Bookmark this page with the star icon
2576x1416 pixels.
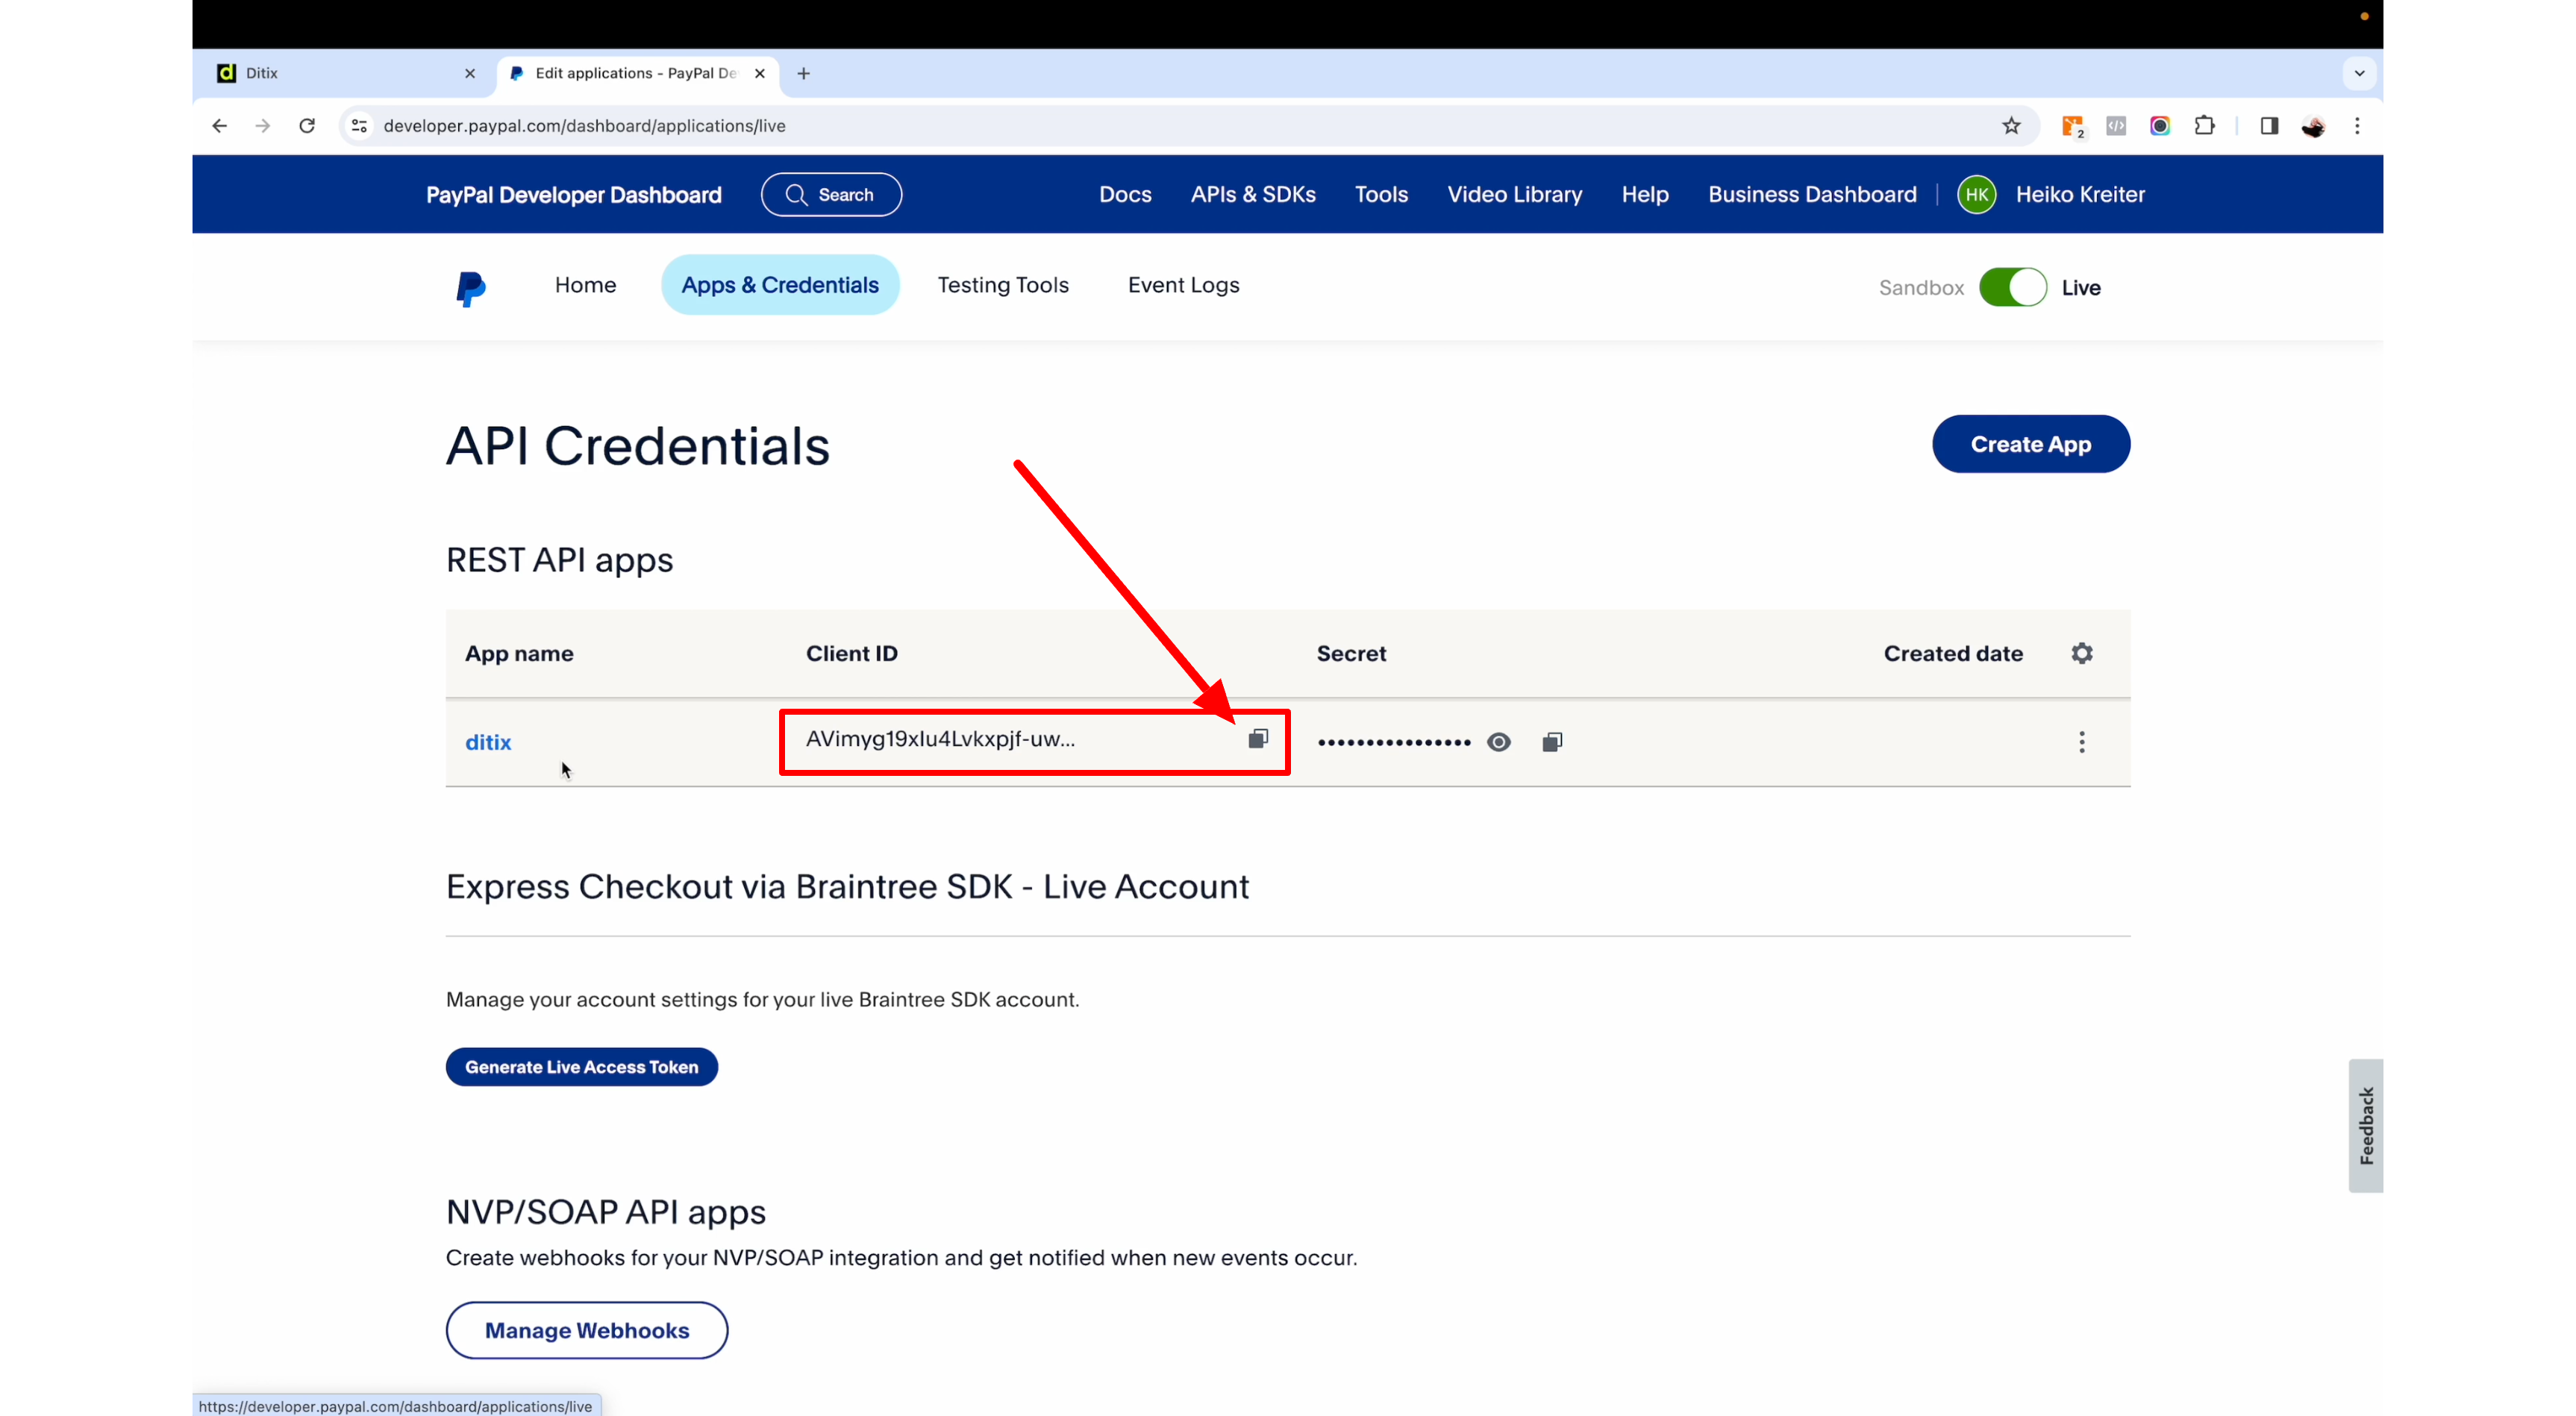click(2011, 126)
